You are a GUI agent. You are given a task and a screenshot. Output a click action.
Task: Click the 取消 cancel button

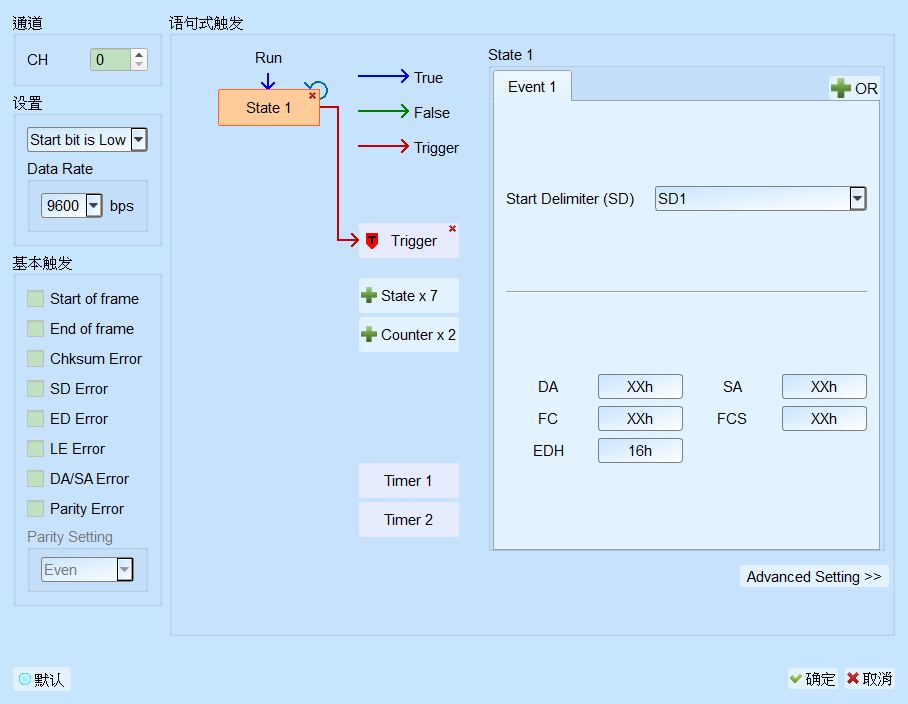pyautogui.click(x=869, y=679)
